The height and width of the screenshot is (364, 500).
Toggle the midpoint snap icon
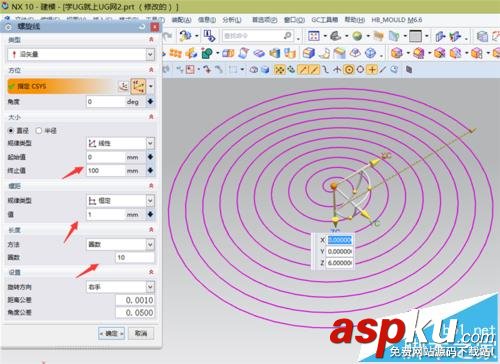point(314,69)
